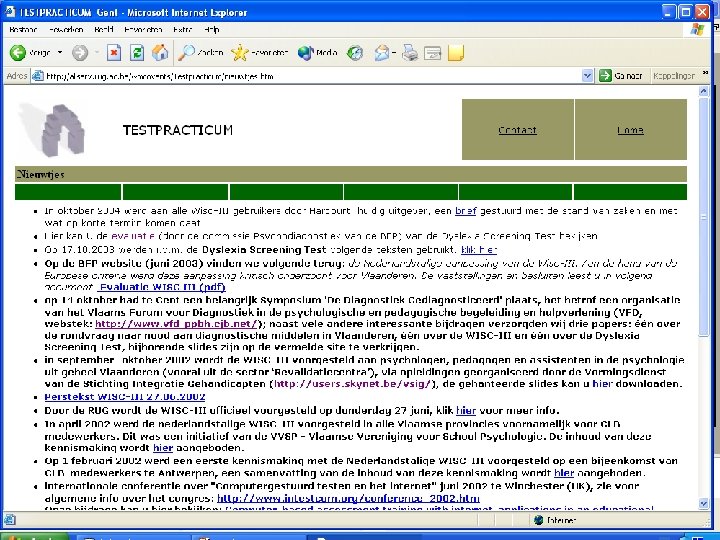
Task: Click 'hier' link for 27 juni info
Action: pos(466,410)
